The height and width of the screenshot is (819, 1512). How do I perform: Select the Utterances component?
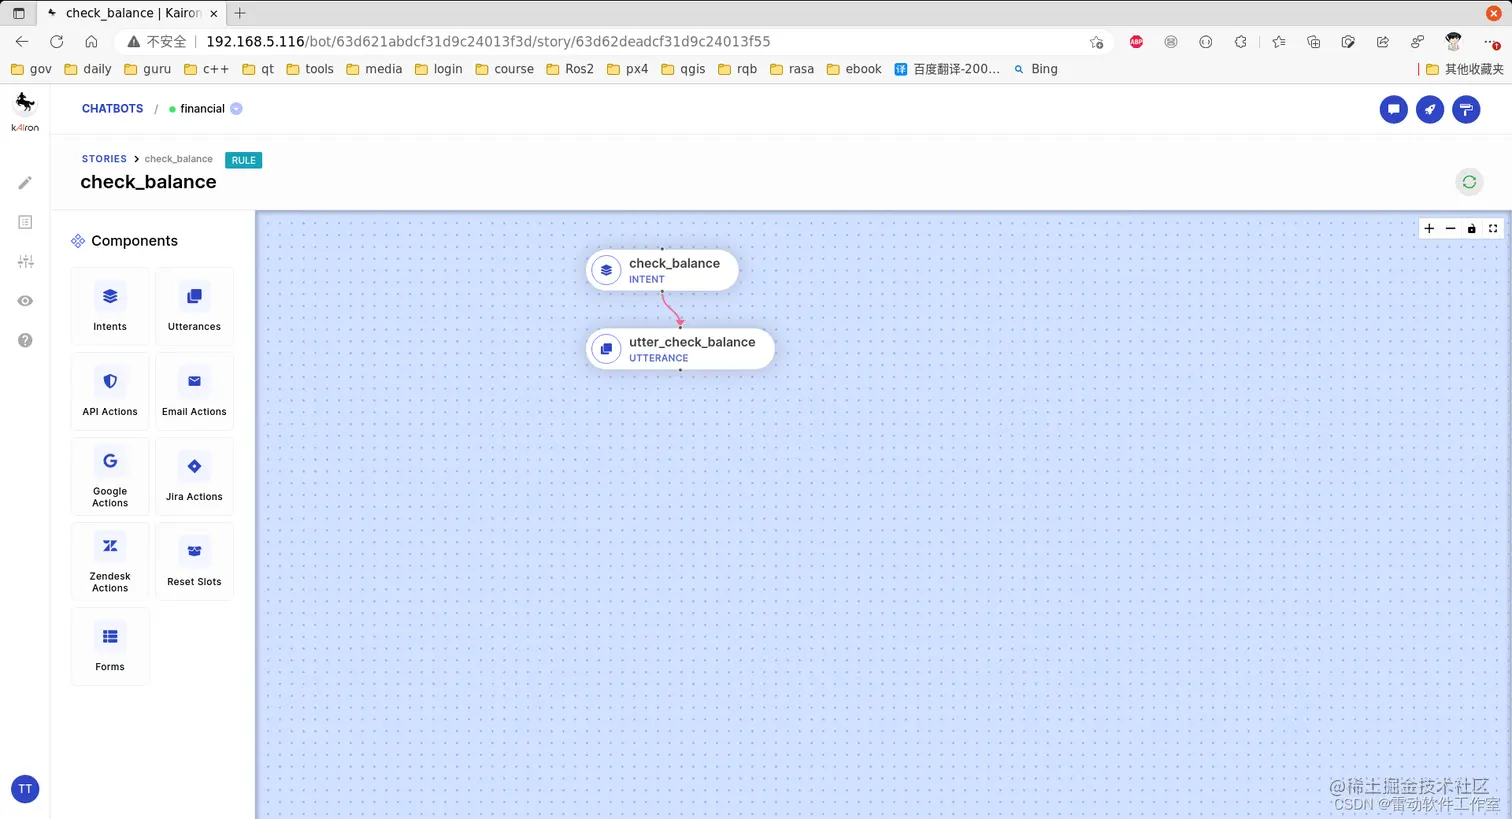tap(194, 306)
